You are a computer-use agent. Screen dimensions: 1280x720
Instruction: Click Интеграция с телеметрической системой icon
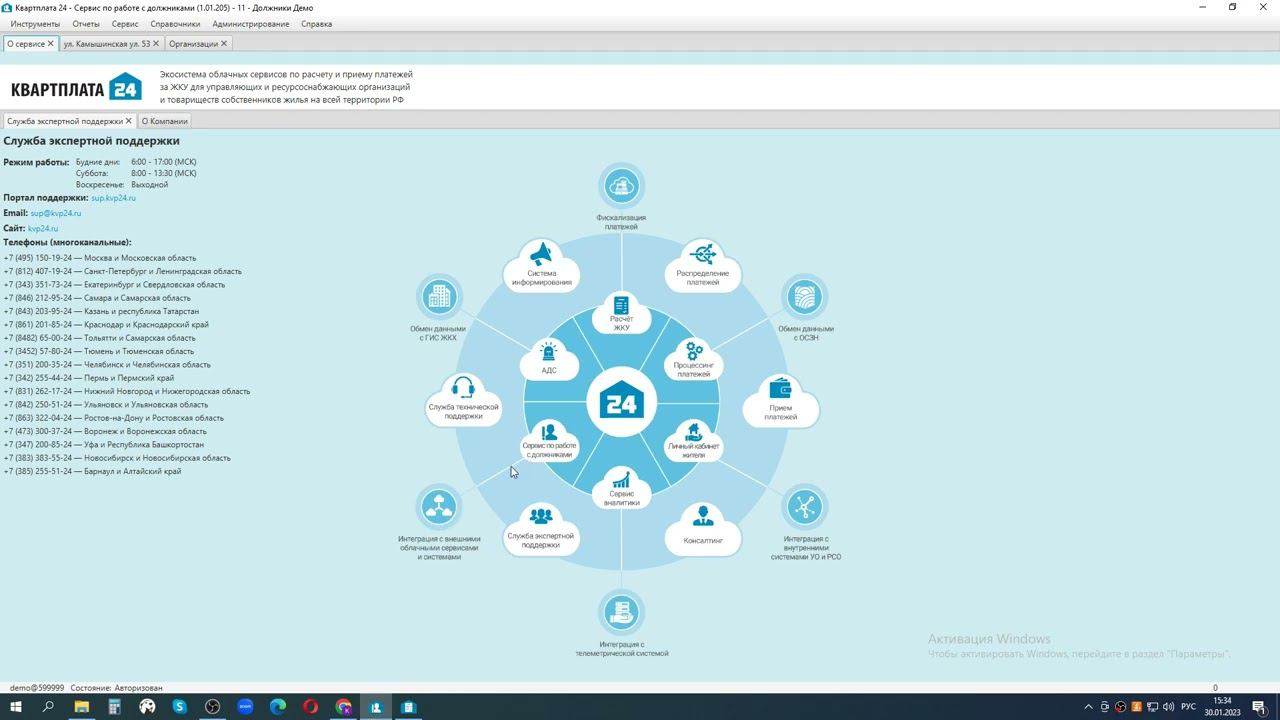621,612
